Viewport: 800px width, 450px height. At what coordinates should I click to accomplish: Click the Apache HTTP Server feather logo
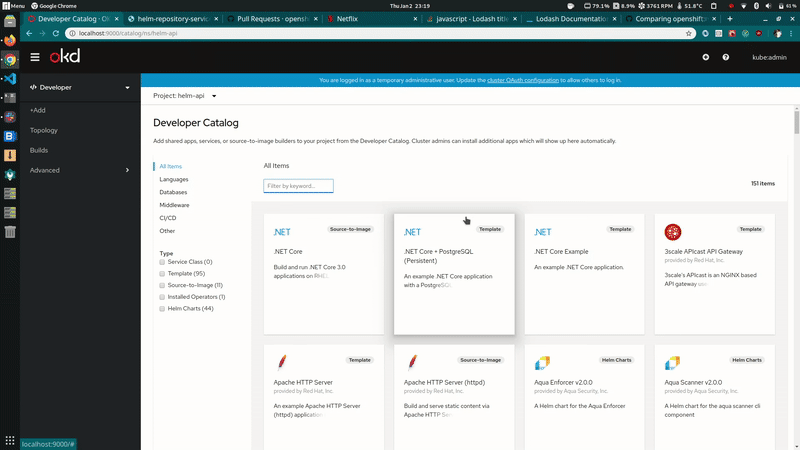(282, 362)
